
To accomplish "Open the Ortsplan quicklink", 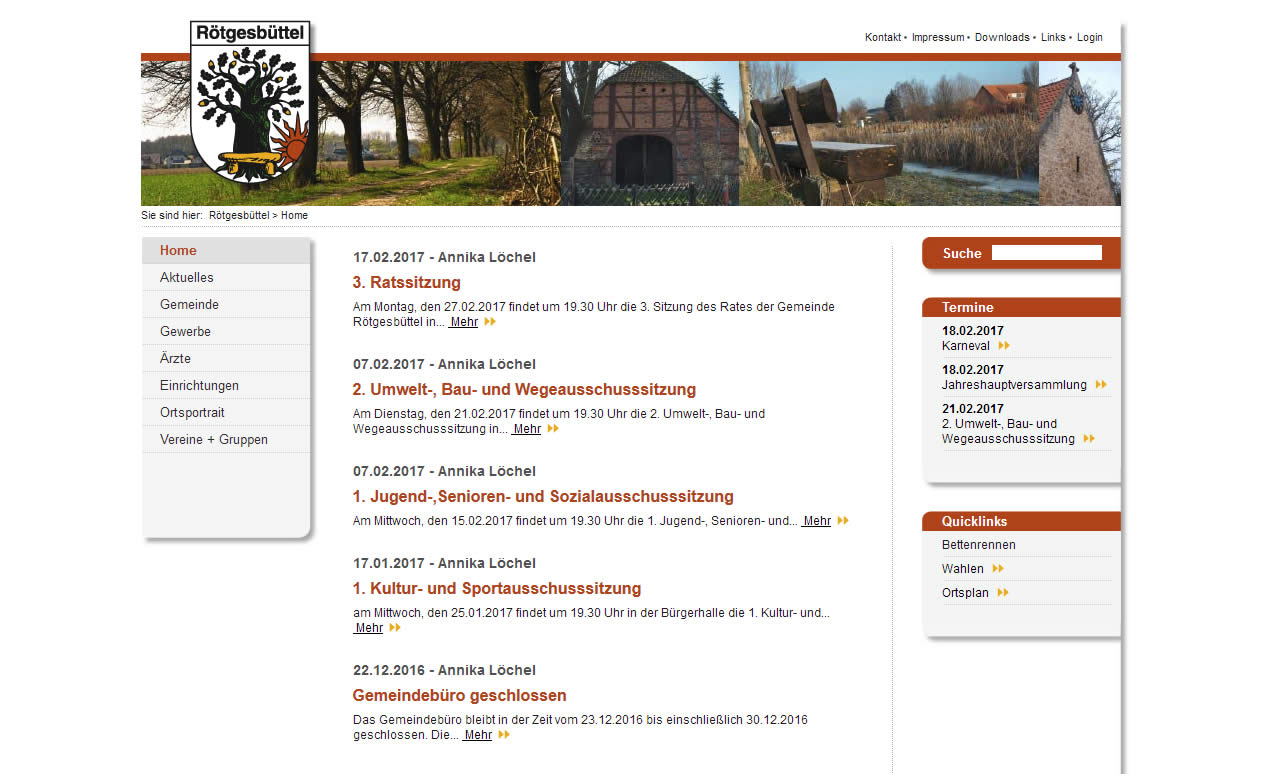I will pos(965,593).
